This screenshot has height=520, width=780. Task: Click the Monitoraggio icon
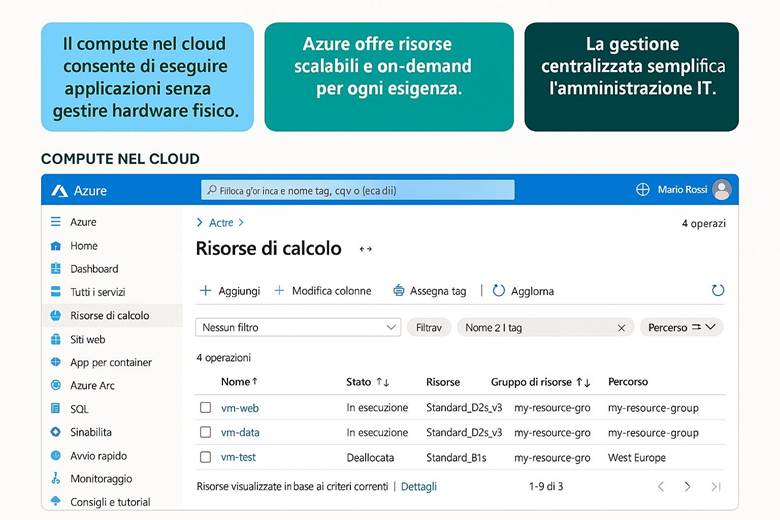click(x=56, y=479)
